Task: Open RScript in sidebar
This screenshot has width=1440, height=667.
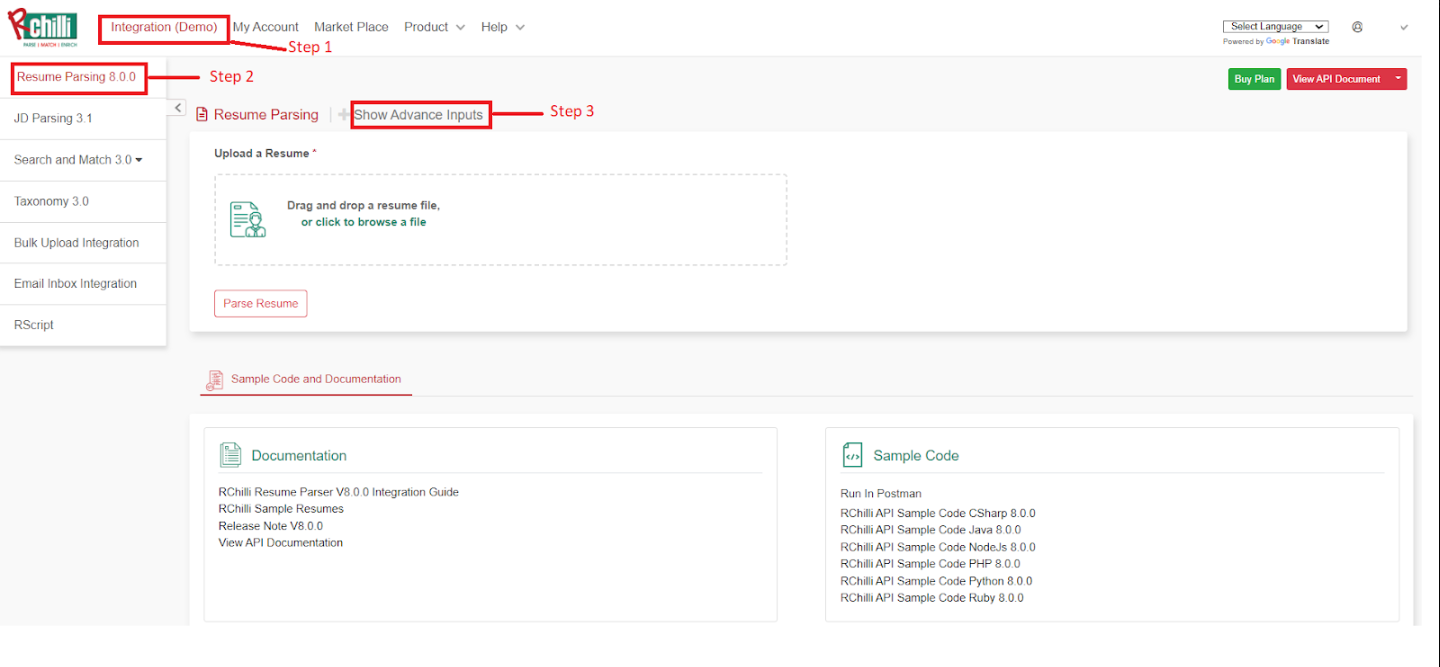Action: click(x=34, y=325)
